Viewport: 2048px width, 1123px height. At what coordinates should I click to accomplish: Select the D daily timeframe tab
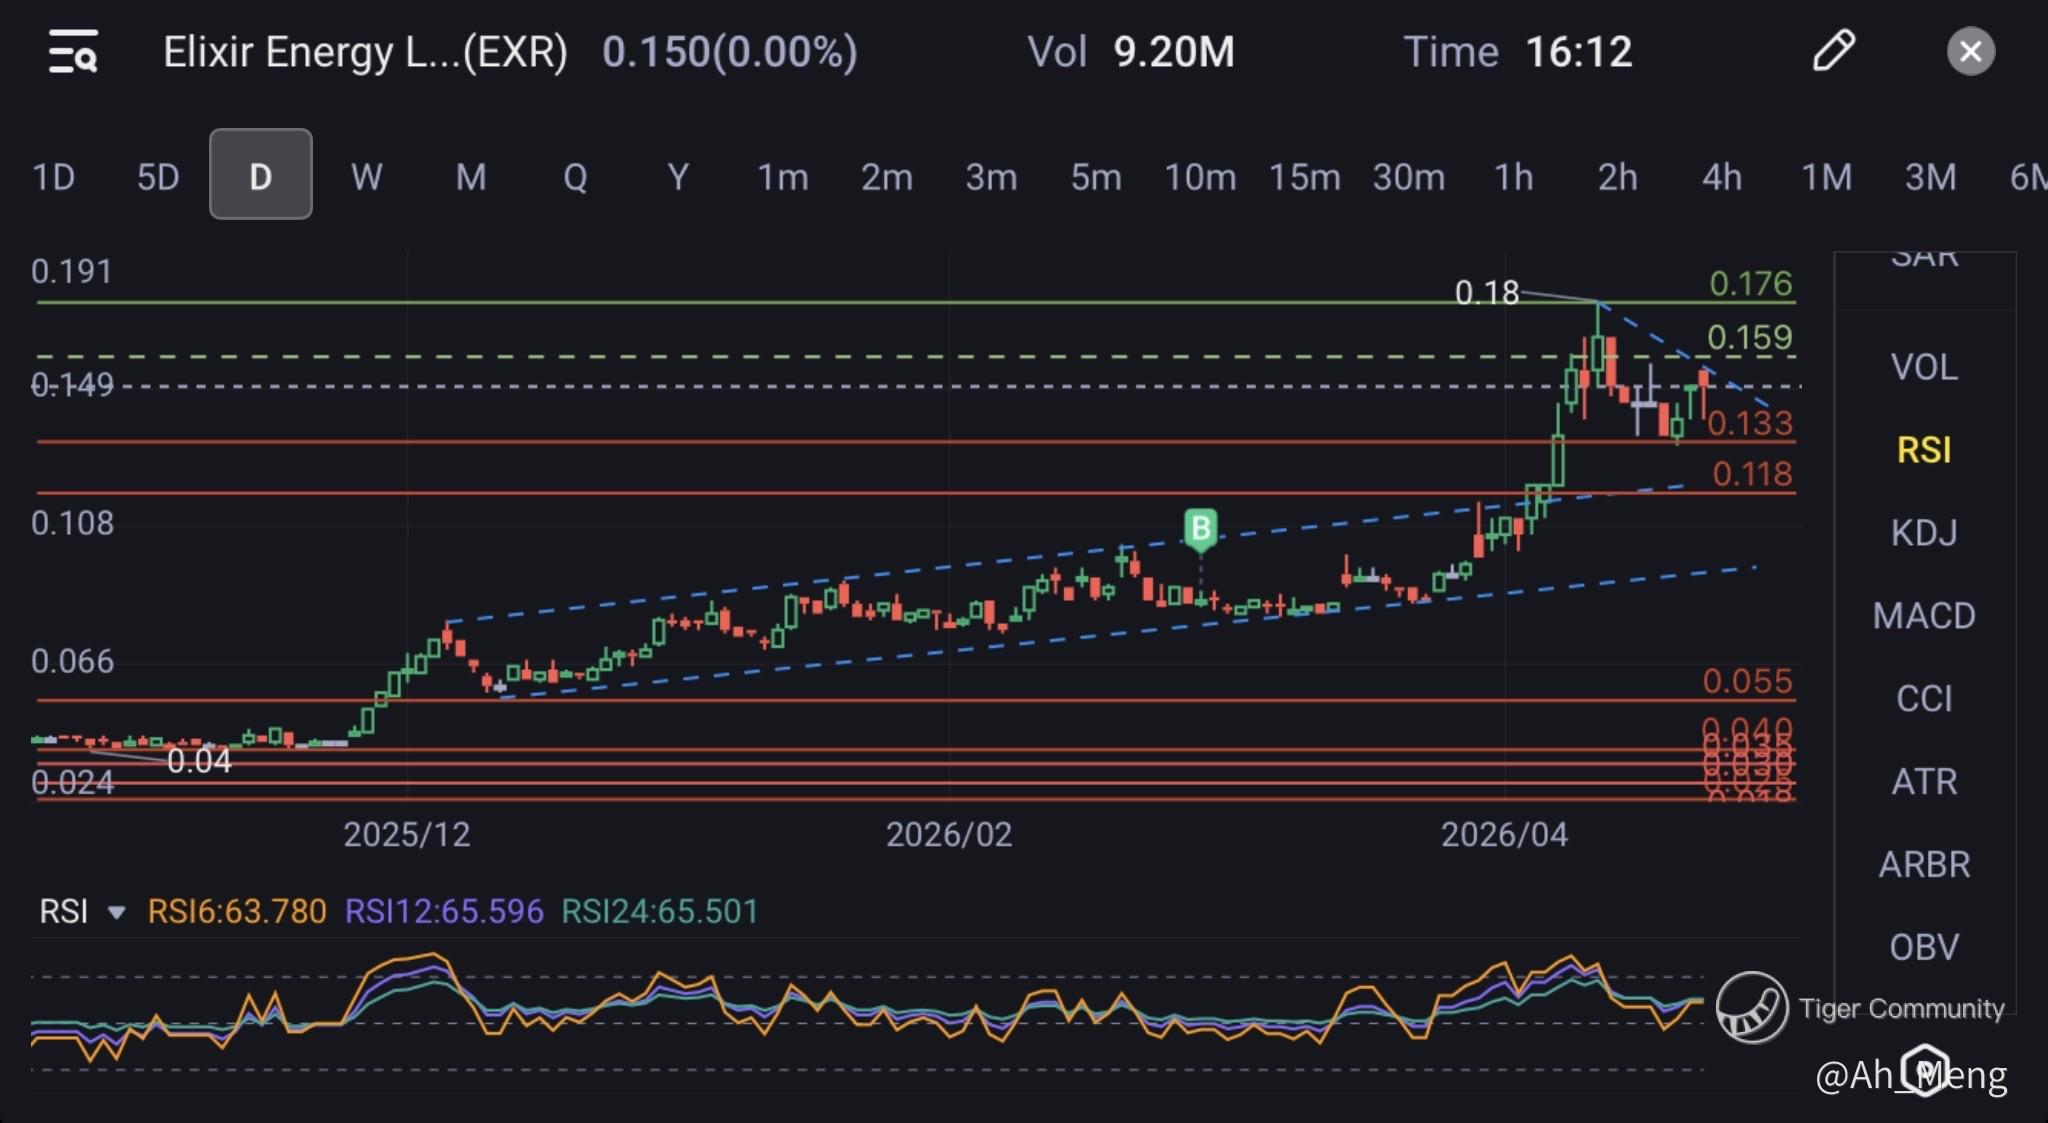[260, 176]
